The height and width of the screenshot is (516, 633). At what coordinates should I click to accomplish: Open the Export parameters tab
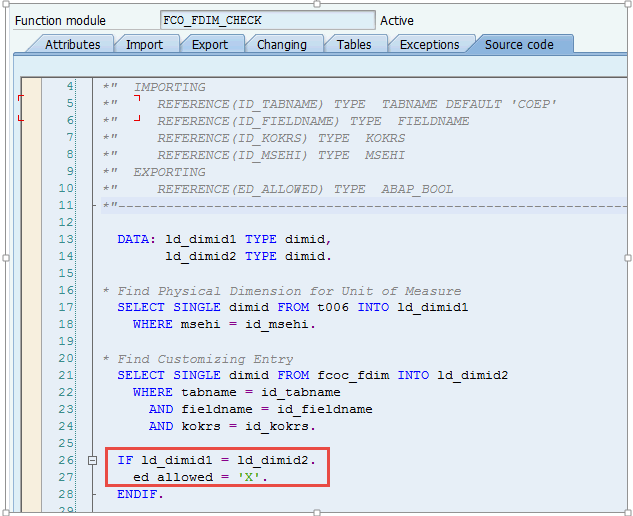[x=209, y=44]
